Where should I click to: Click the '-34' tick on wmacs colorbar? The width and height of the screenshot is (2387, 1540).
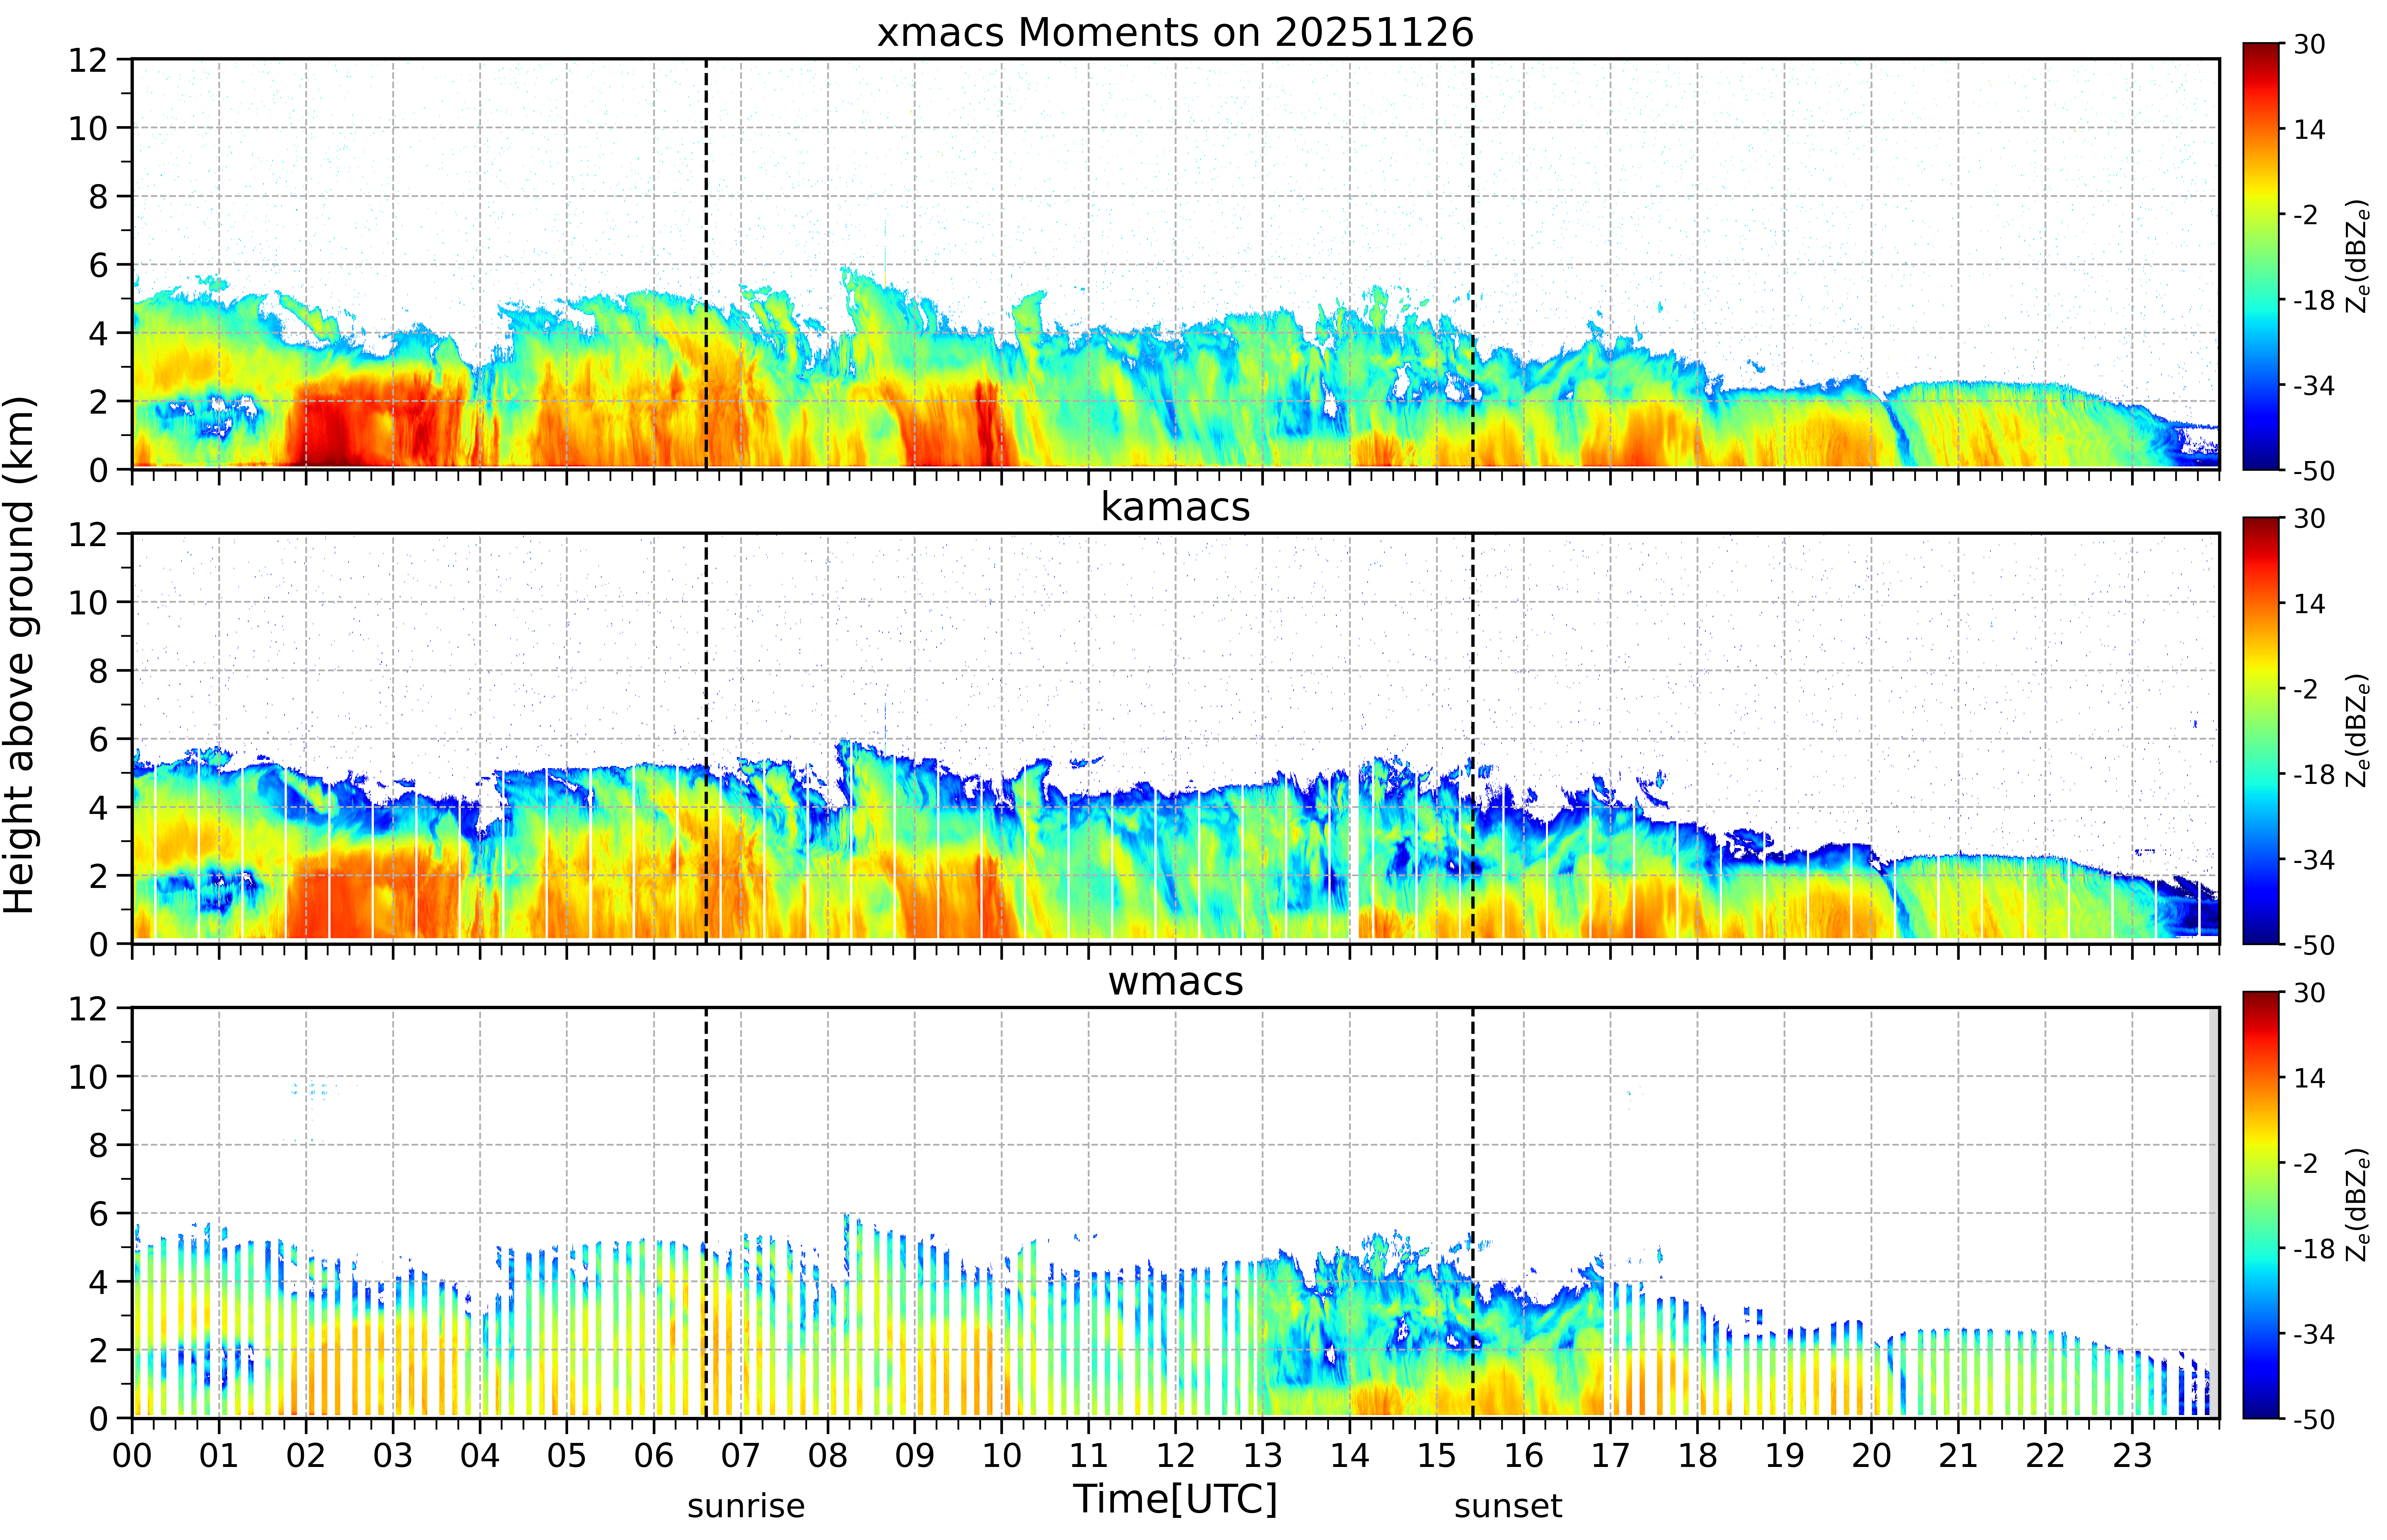[2314, 1334]
